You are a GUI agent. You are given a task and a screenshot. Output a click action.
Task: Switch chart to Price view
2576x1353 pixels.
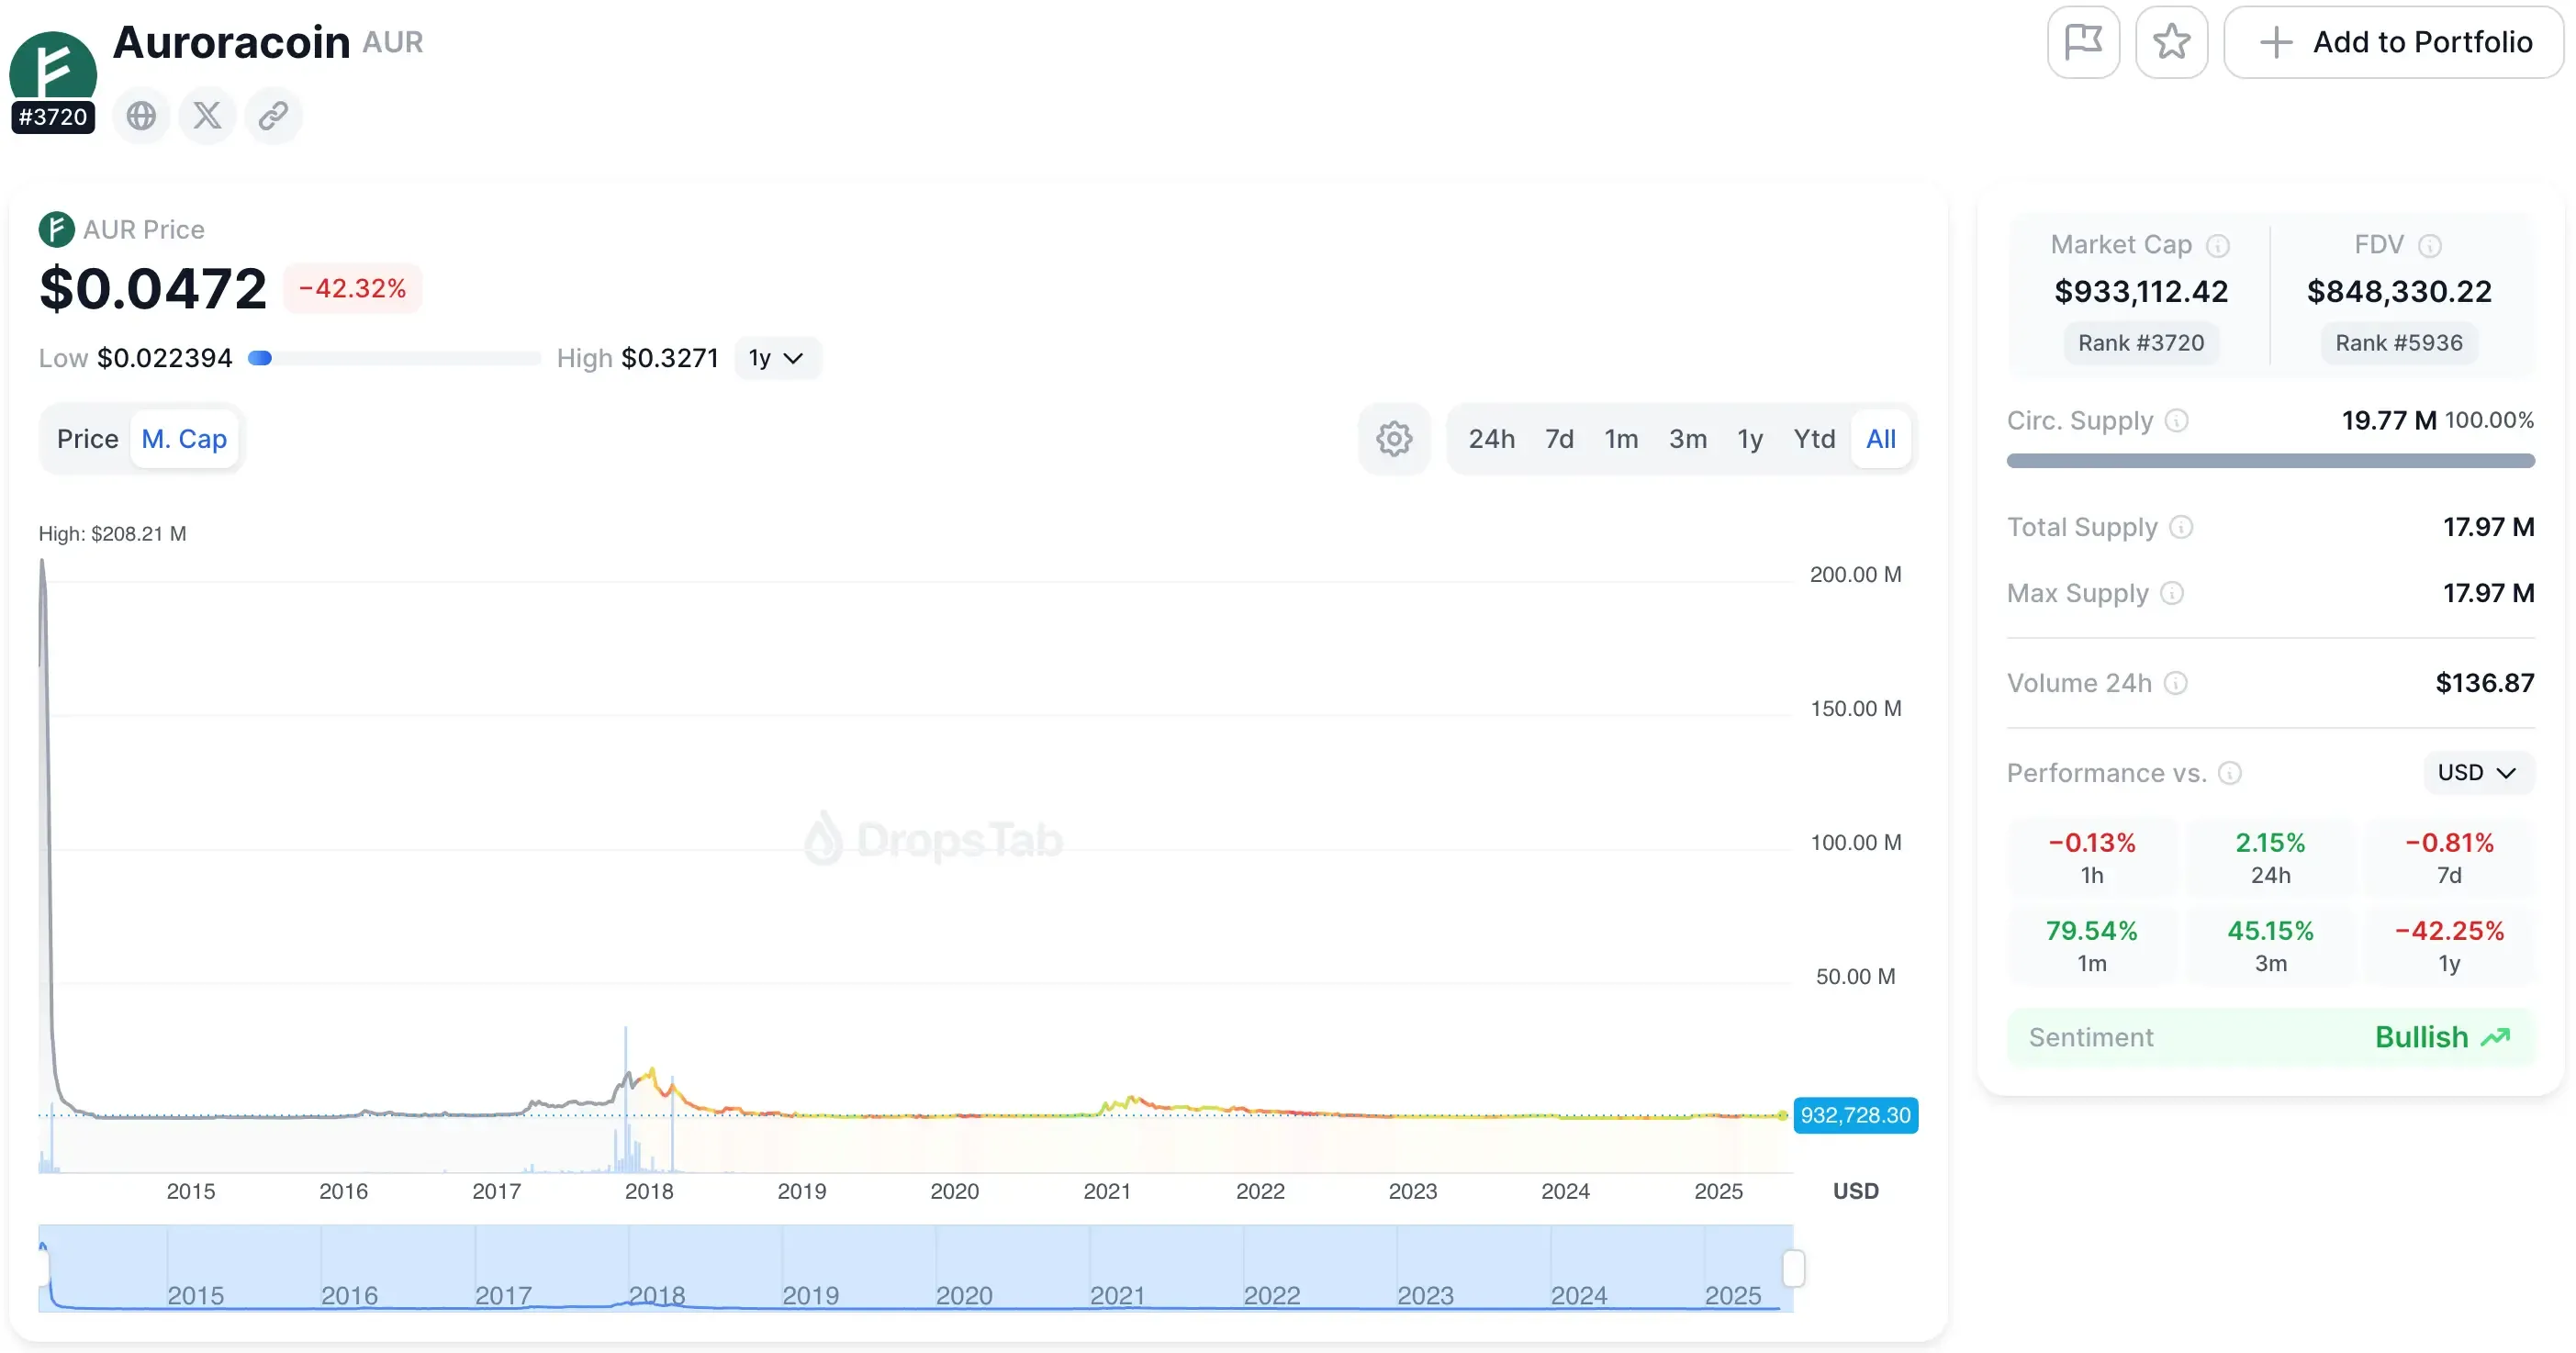click(x=87, y=438)
